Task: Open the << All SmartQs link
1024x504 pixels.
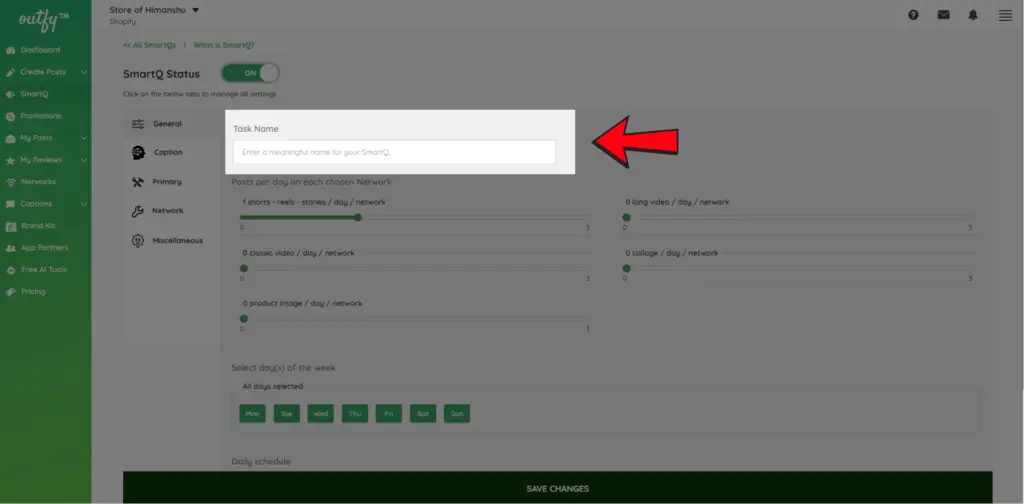Action: tap(148, 46)
